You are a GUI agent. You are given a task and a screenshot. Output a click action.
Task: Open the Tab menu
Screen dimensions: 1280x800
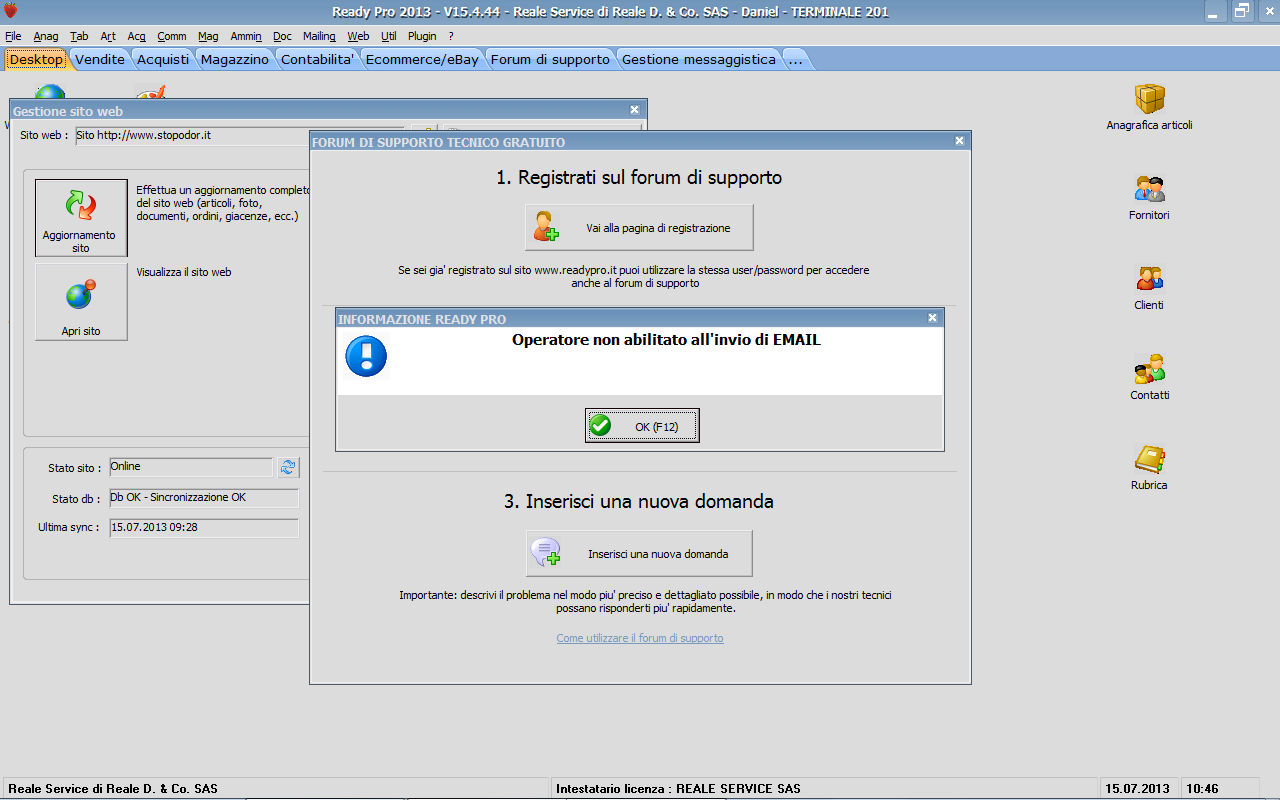79,36
